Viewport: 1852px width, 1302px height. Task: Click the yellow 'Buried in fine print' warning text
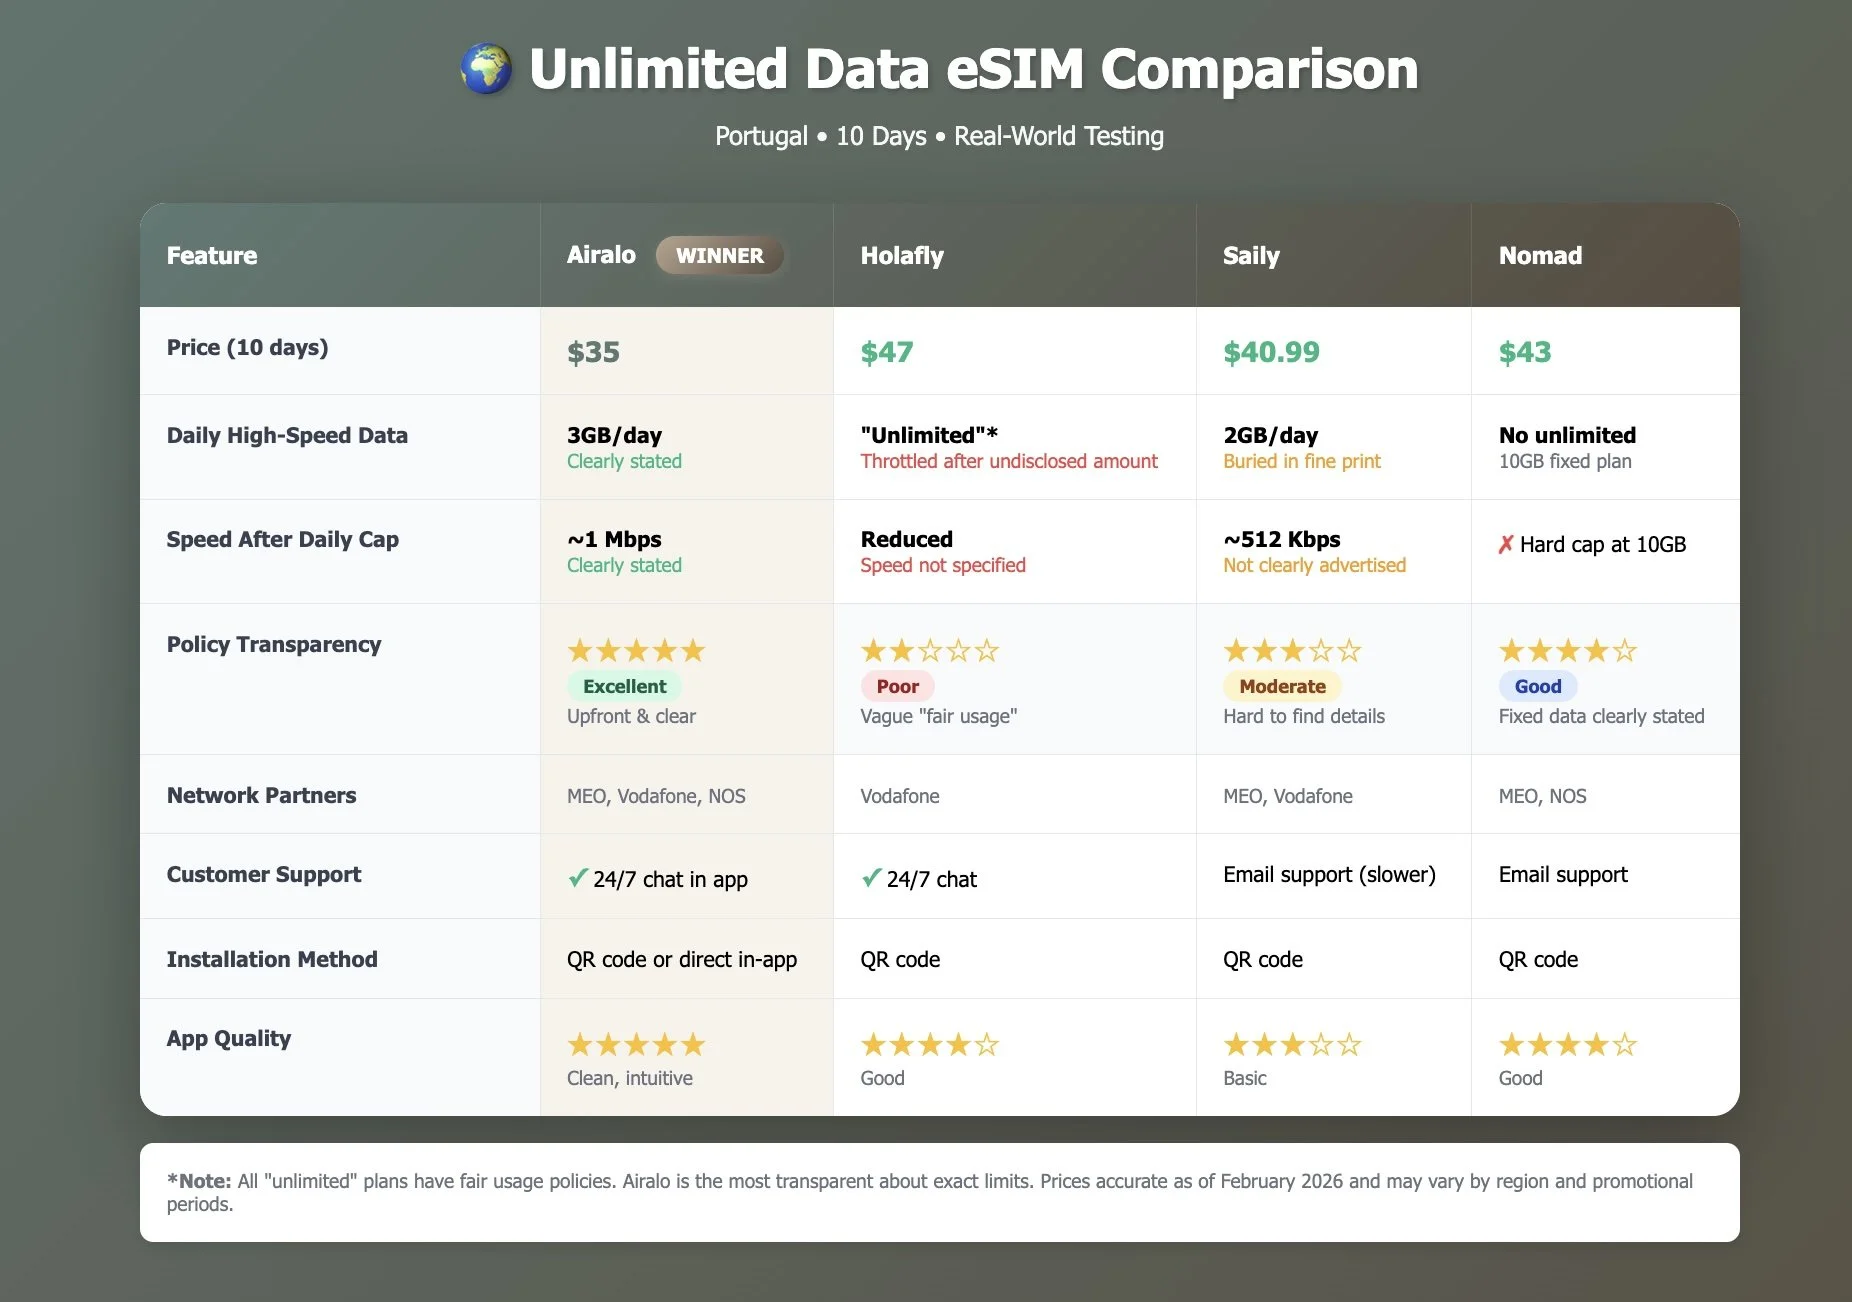pyautogui.click(x=1301, y=461)
